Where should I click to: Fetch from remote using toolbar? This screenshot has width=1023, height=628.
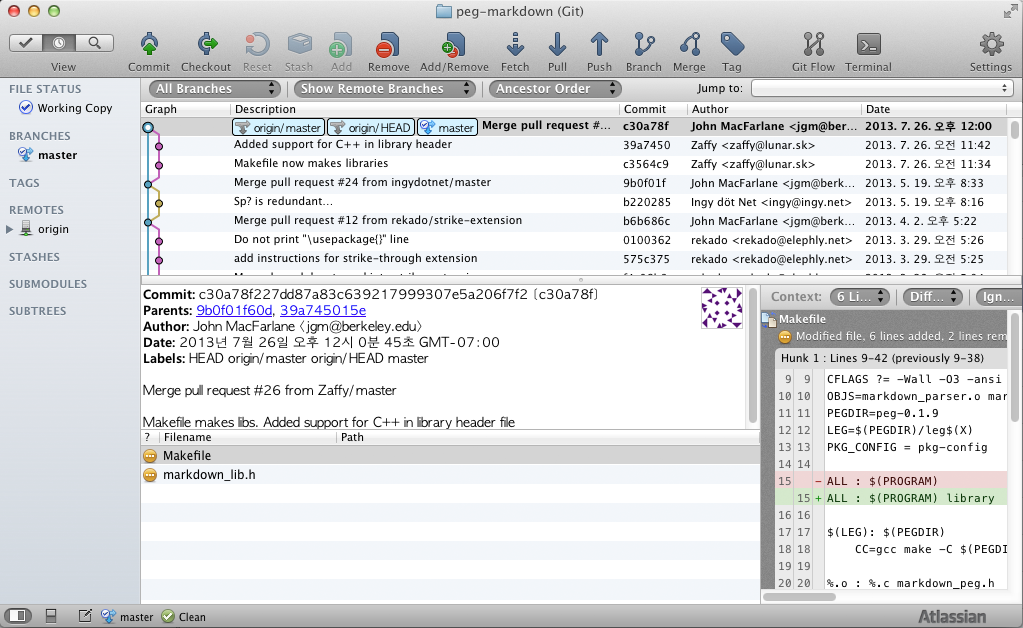(x=515, y=44)
